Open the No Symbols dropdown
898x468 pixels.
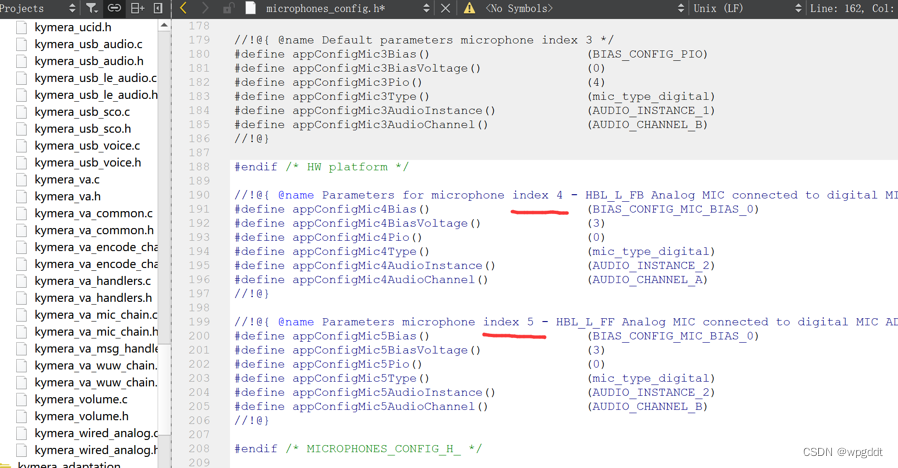pyautogui.click(x=681, y=8)
